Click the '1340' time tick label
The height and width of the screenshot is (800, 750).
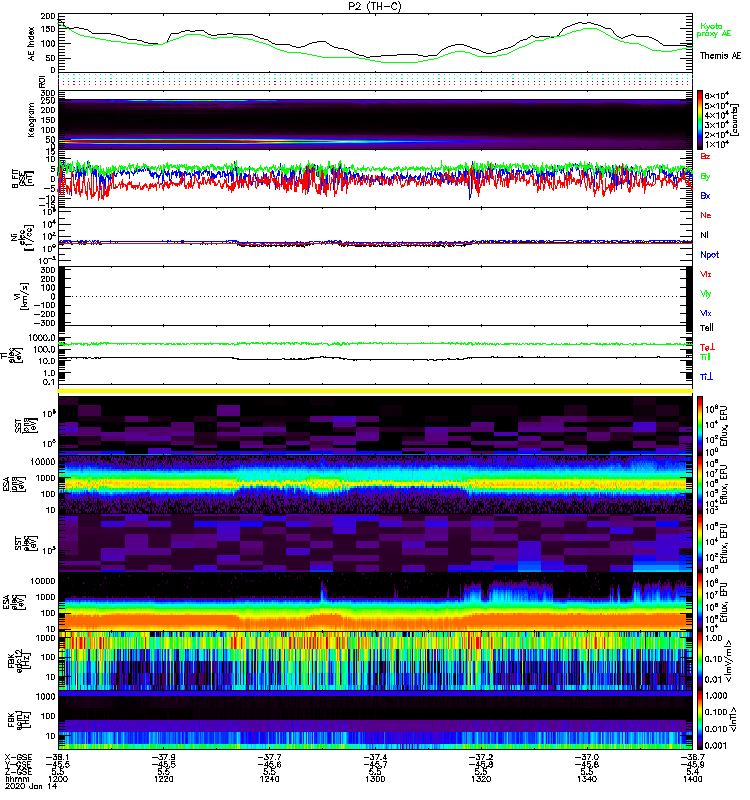click(587, 779)
